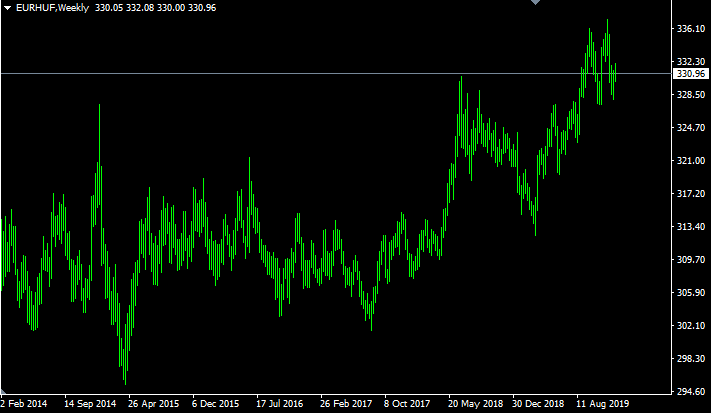
Task: Click the 14 Sep 2014 date label
Action: [x=90, y=403]
